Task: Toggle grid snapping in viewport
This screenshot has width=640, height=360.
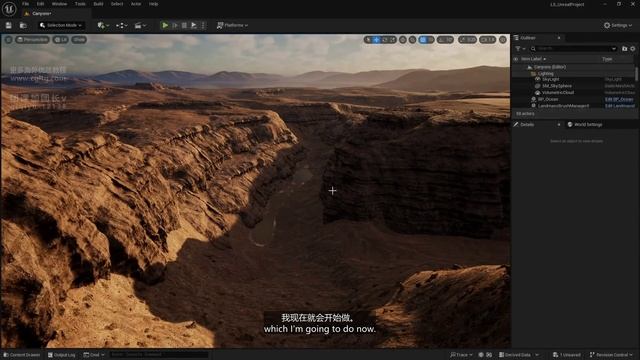Action: [423, 40]
